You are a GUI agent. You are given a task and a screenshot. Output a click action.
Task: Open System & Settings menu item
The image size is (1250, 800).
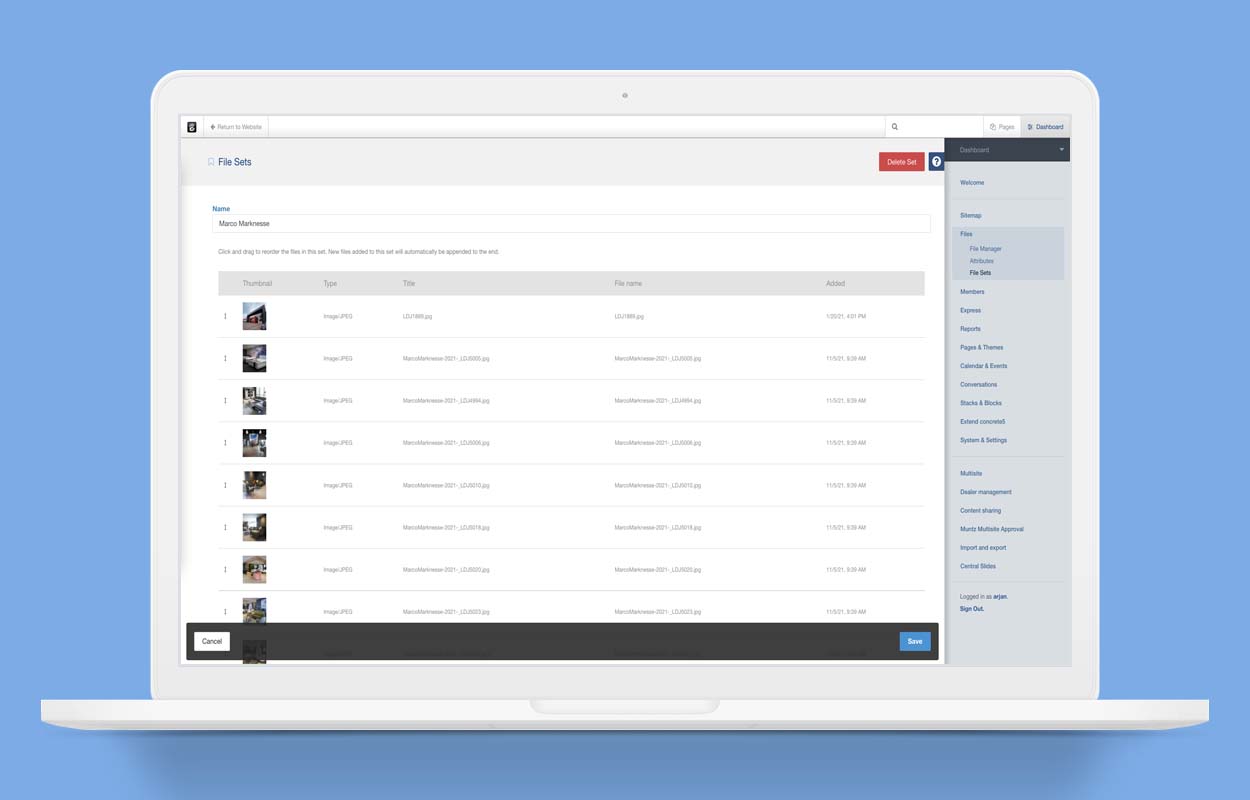click(983, 440)
